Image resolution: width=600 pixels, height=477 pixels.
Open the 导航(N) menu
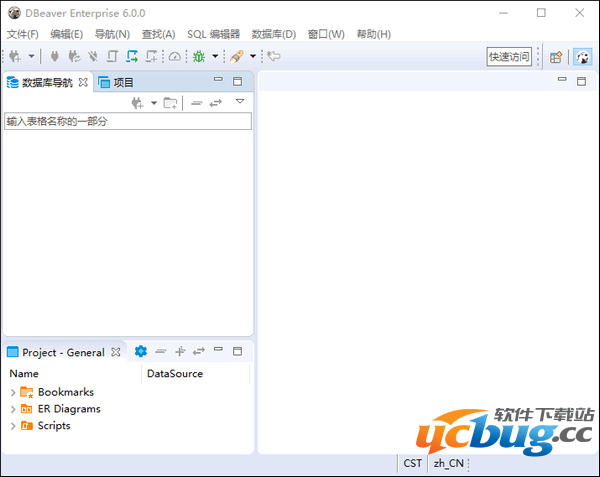[x=112, y=34]
